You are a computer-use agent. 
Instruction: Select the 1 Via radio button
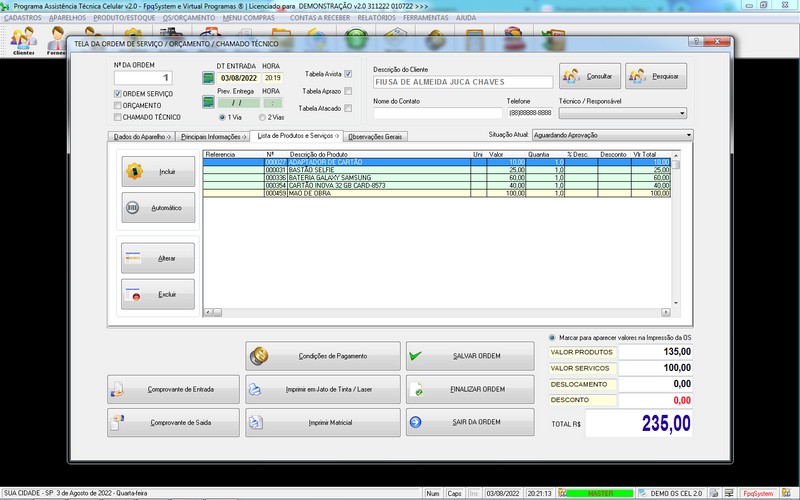pyautogui.click(x=222, y=117)
